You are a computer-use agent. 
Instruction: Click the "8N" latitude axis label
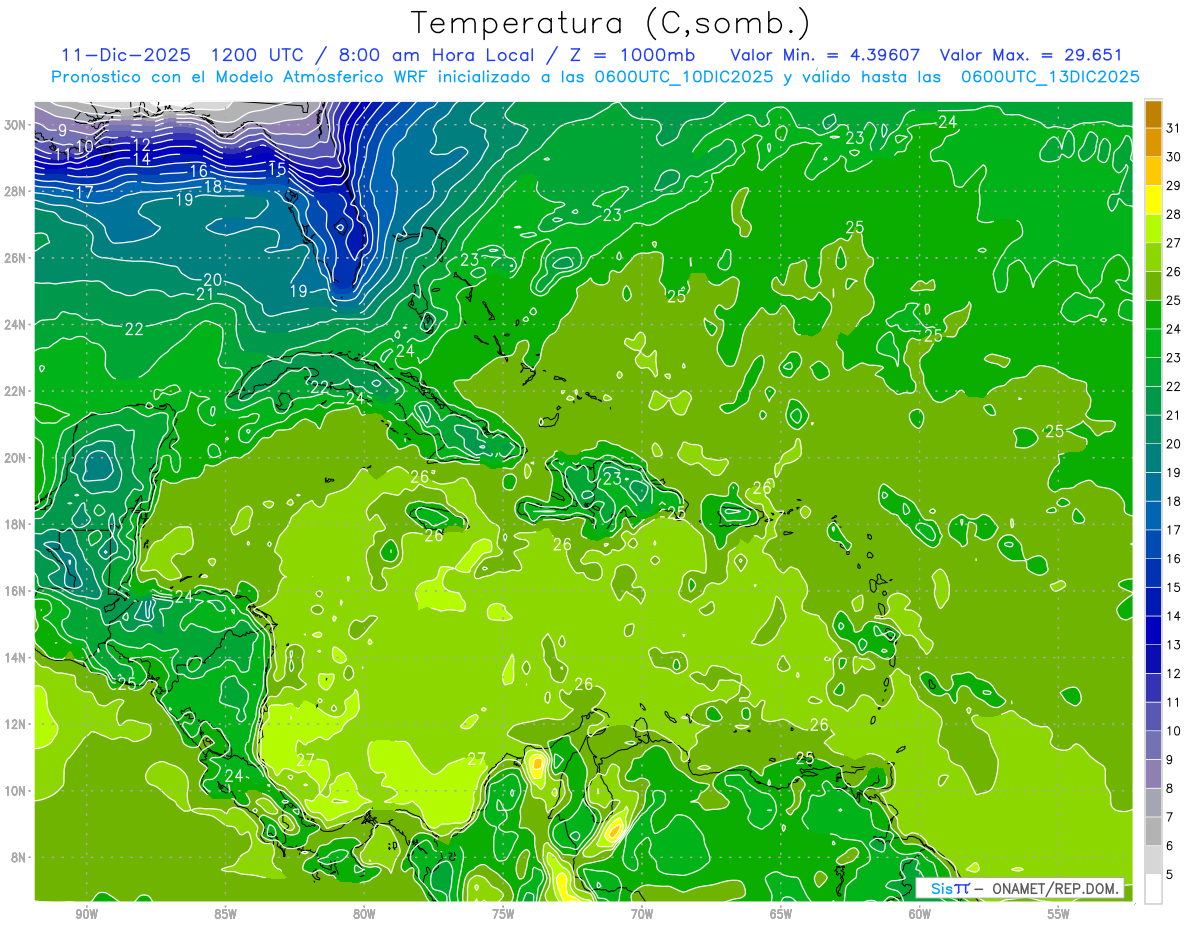point(20,858)
